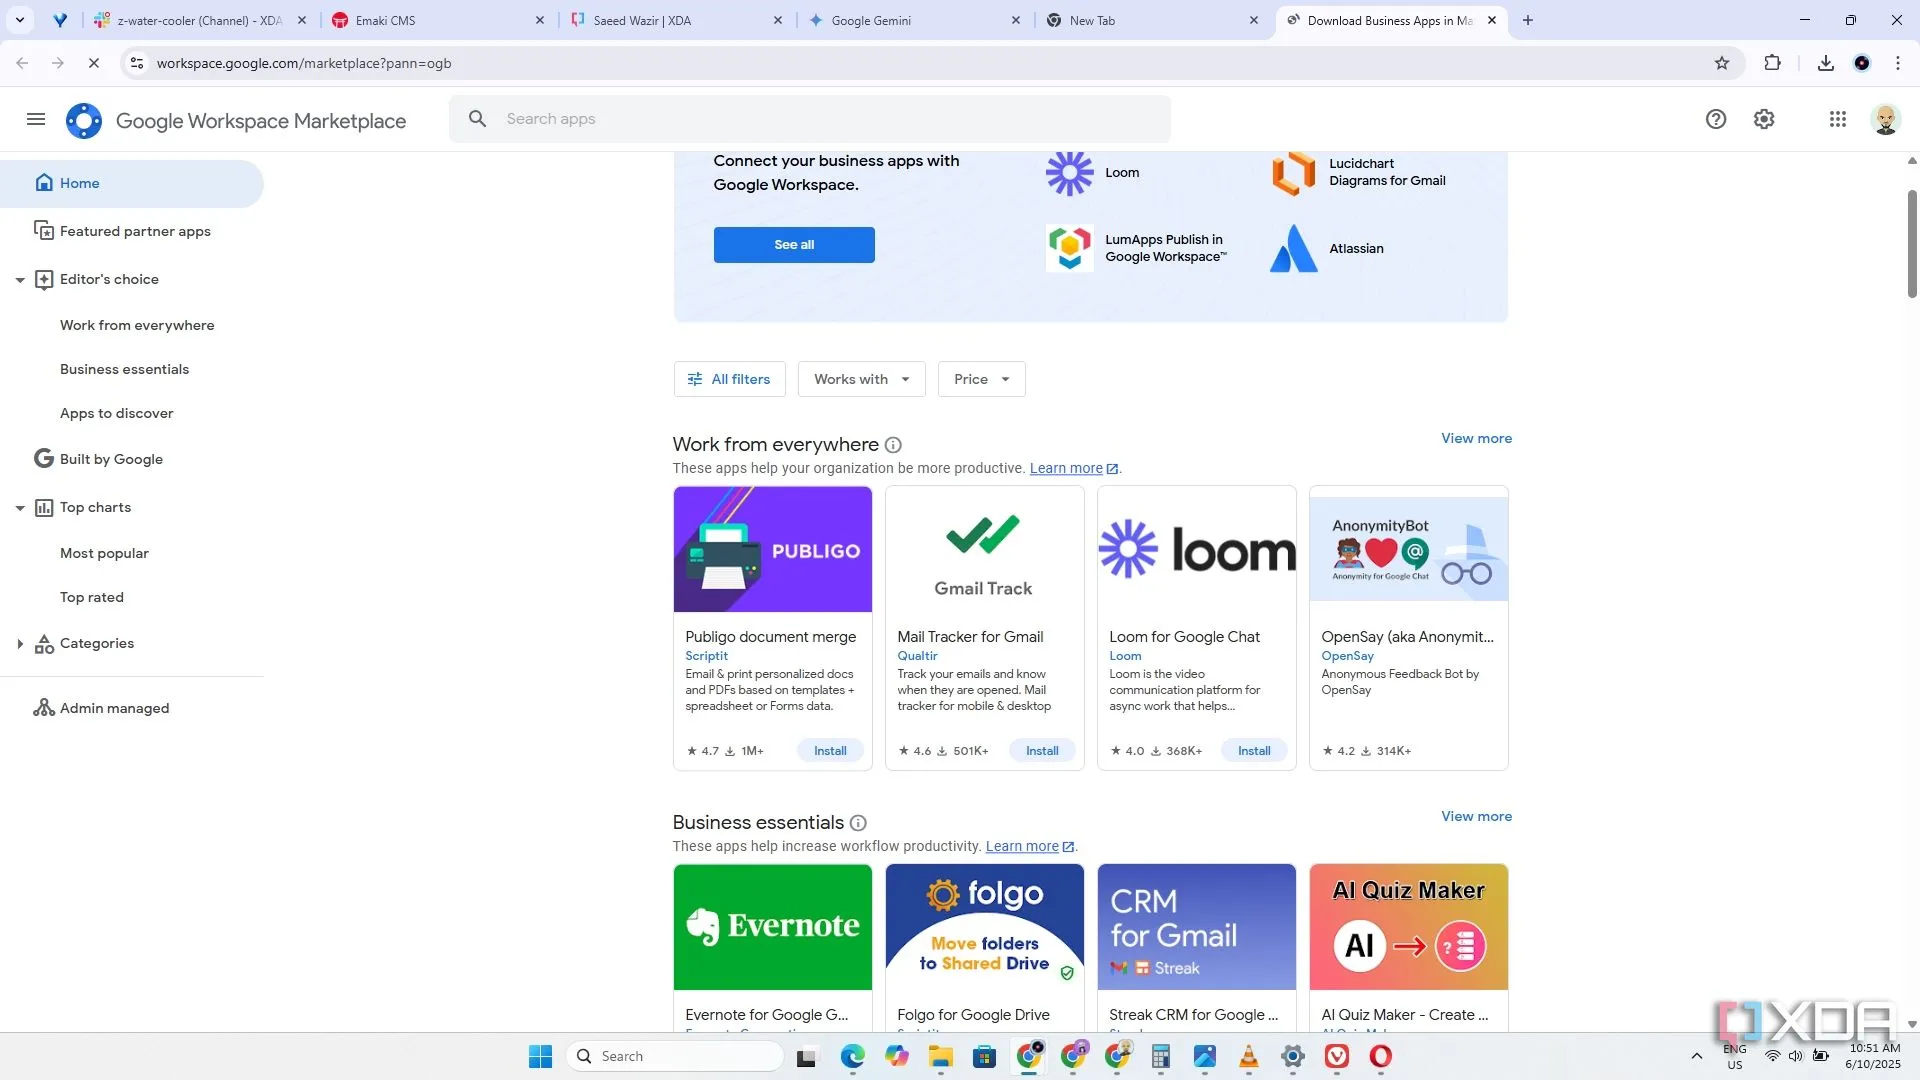1920x1080 pixels.
Task: Open File Explorer from the taskbar
Action: (x=940, y=1056)
